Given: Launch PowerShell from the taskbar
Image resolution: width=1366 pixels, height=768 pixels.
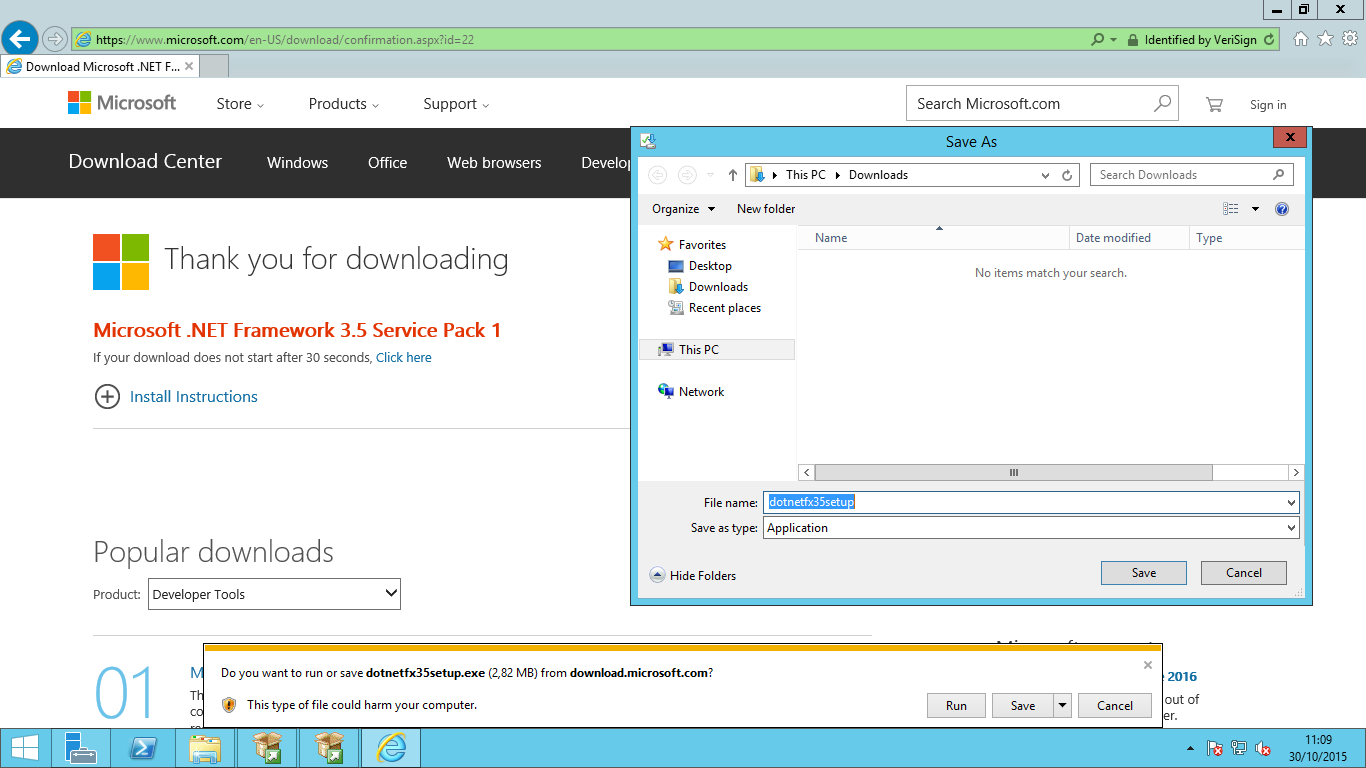Looking at the screenshot, I should pyautogui.click(x=143, y=748).
